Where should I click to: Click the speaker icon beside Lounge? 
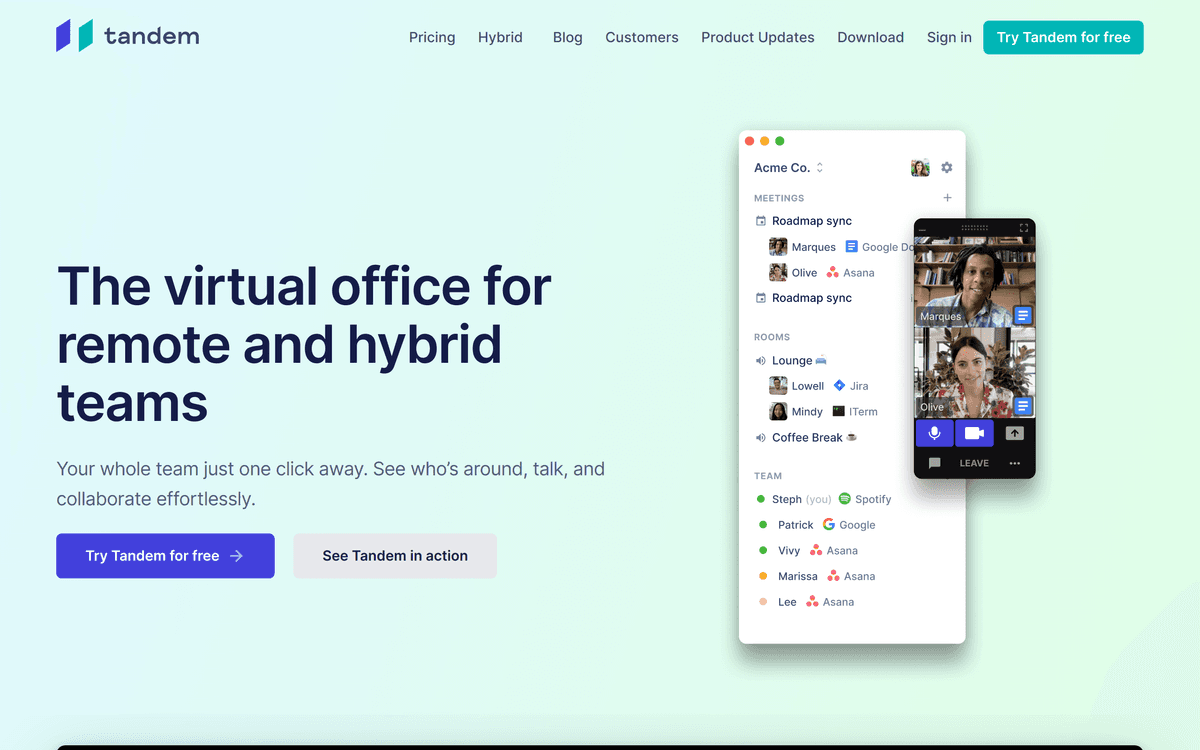point(761,361)
